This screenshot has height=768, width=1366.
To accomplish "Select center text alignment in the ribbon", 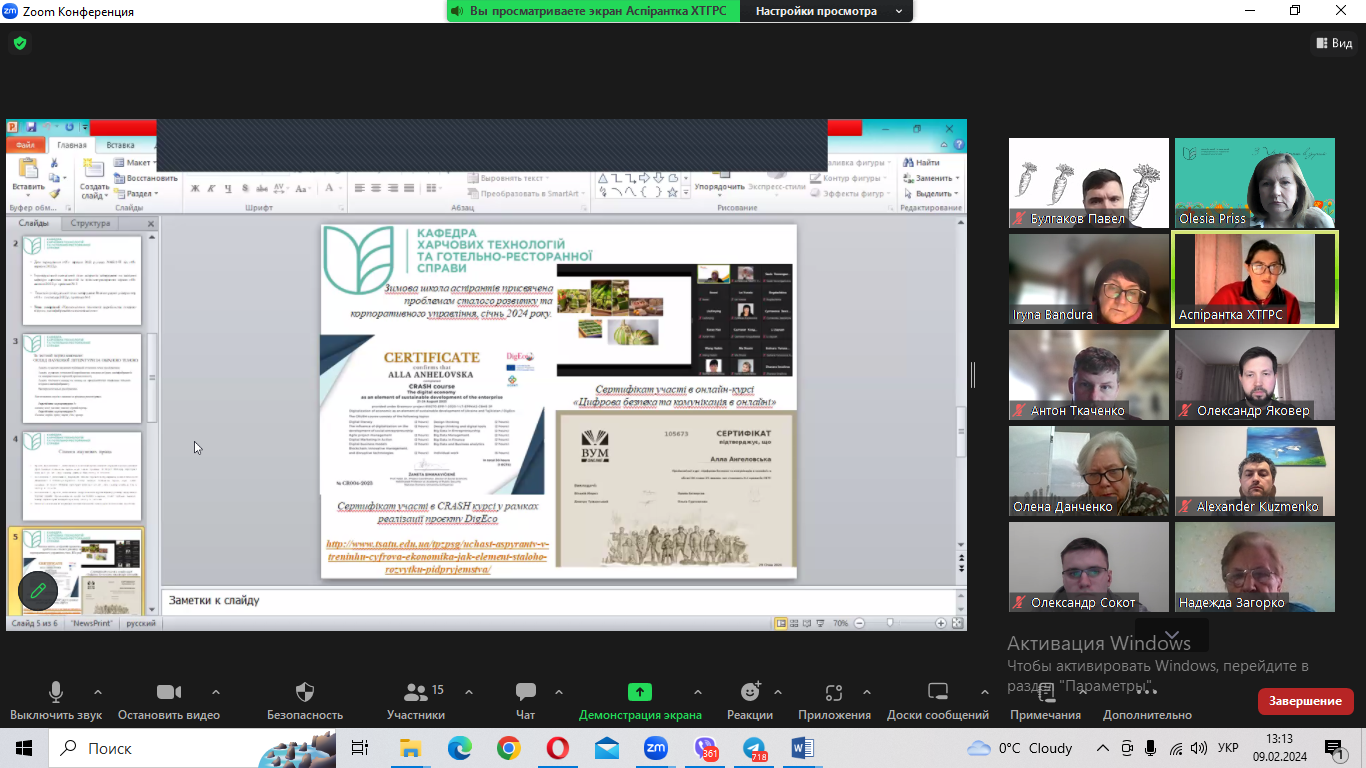I will [x=377, y=188].
